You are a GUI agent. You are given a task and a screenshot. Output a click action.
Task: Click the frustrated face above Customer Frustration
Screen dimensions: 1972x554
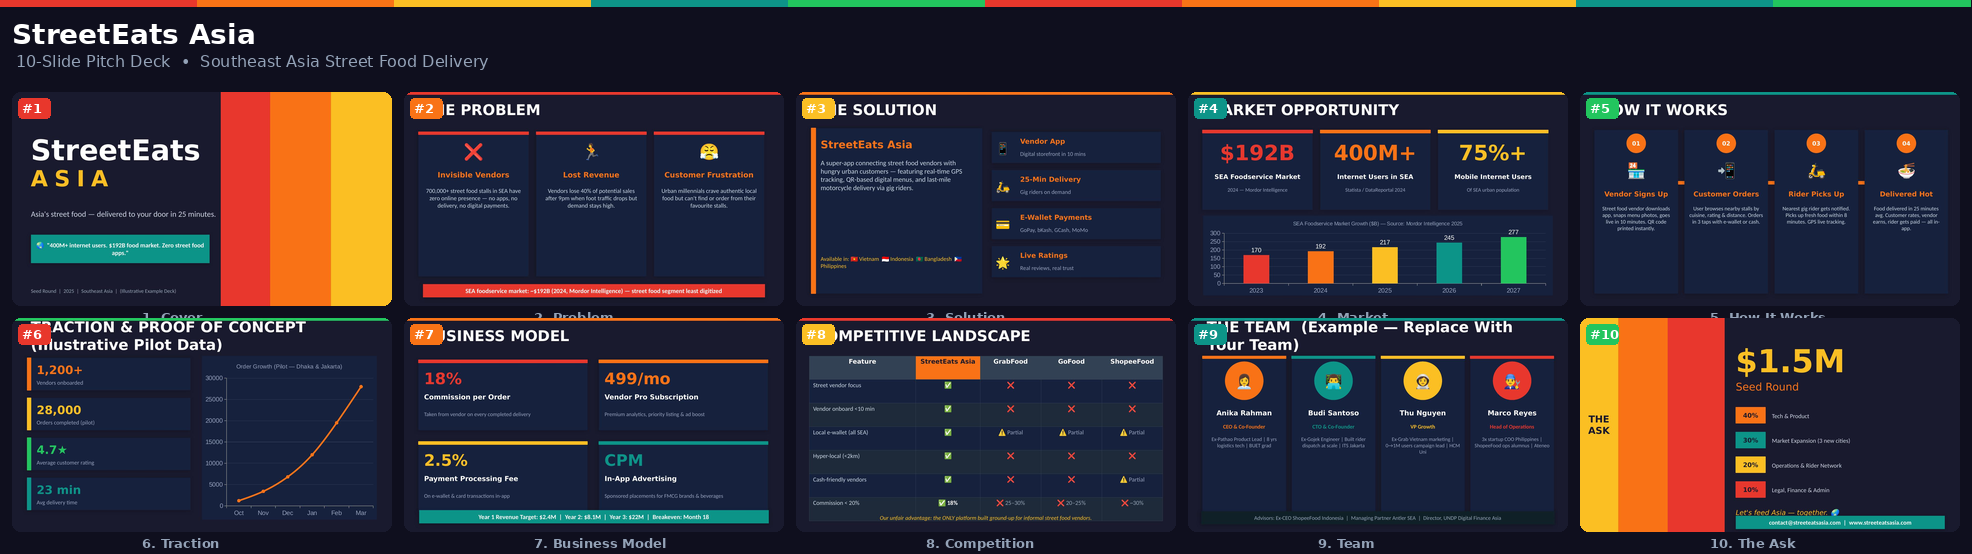[709, 152]
